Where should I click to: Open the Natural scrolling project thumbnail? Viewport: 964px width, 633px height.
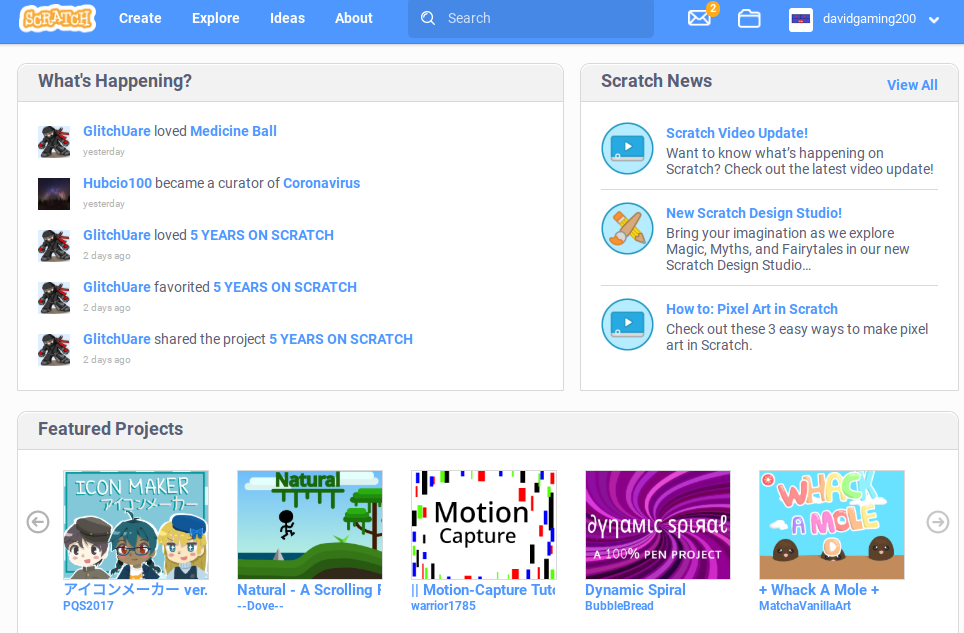click(310, 525)
